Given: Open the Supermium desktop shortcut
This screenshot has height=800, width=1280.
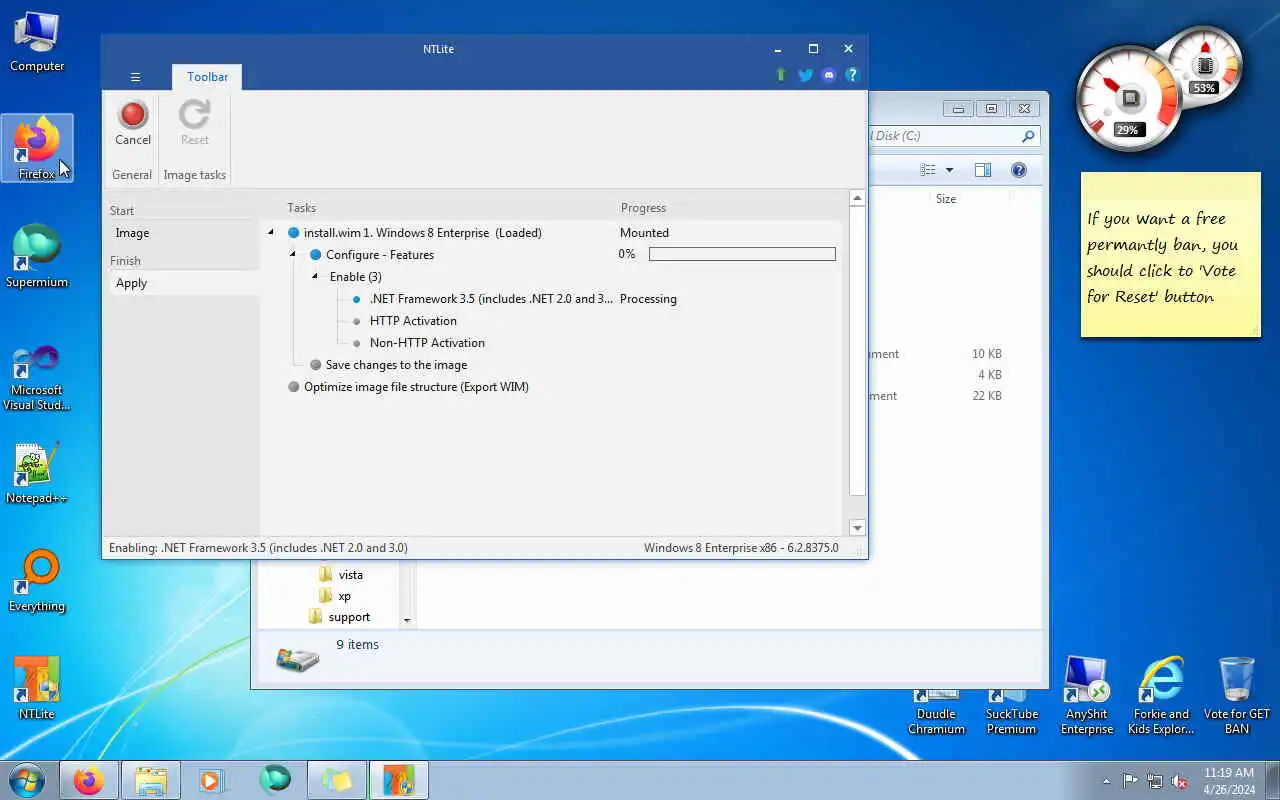Looking at the screenshot, I should click(37, 256).
